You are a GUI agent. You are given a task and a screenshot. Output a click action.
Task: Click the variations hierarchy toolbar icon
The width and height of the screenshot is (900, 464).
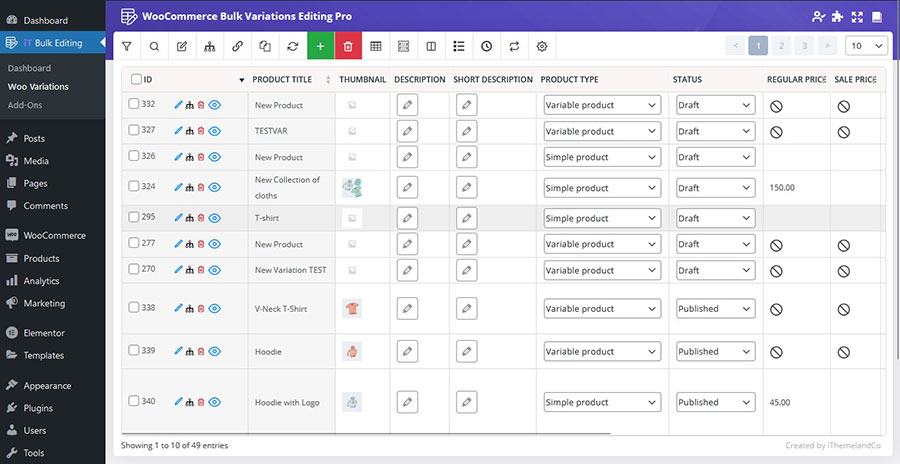tap(210, 47)
